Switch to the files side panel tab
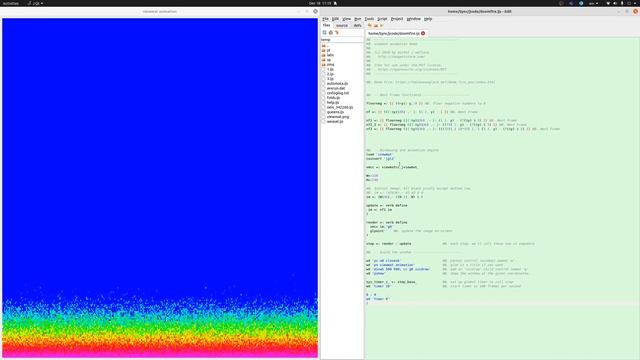 (327, 25)
